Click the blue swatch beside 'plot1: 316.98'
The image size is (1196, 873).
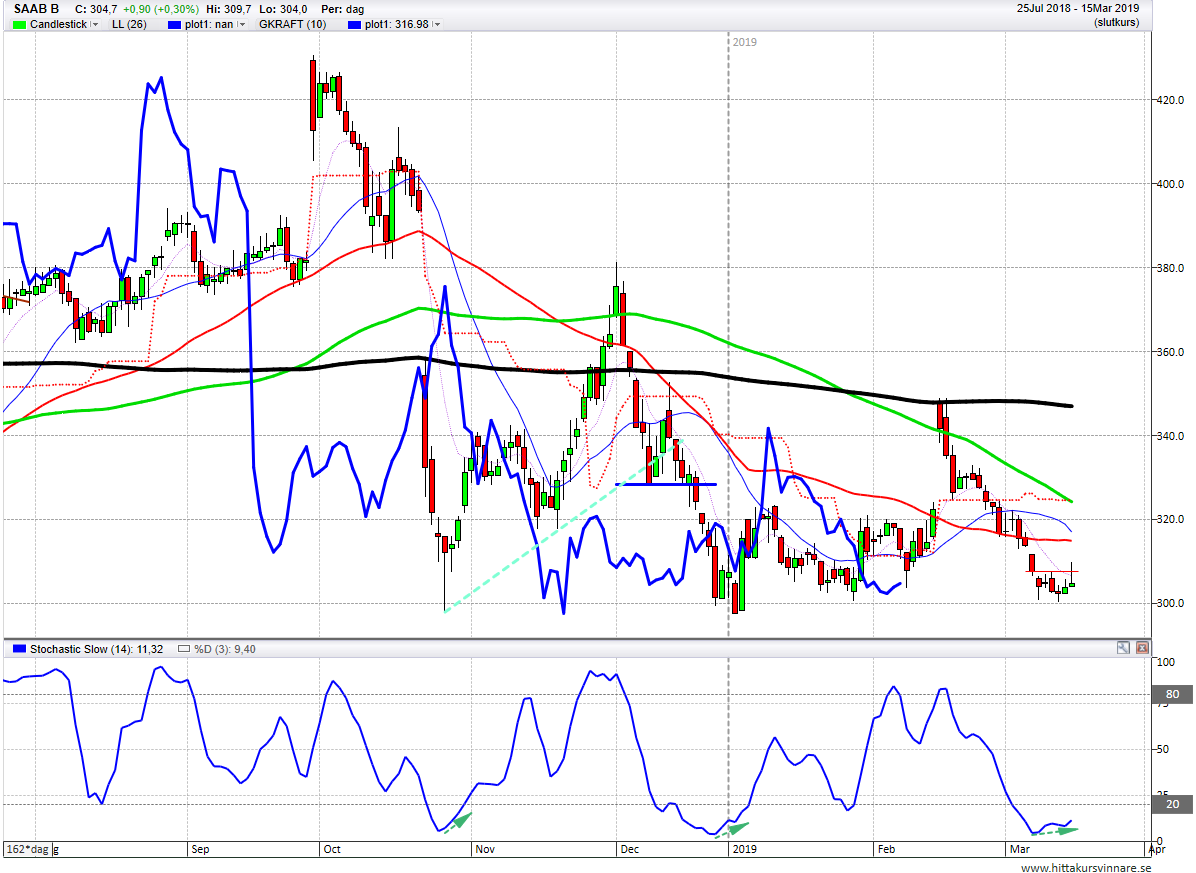point(355,24)
